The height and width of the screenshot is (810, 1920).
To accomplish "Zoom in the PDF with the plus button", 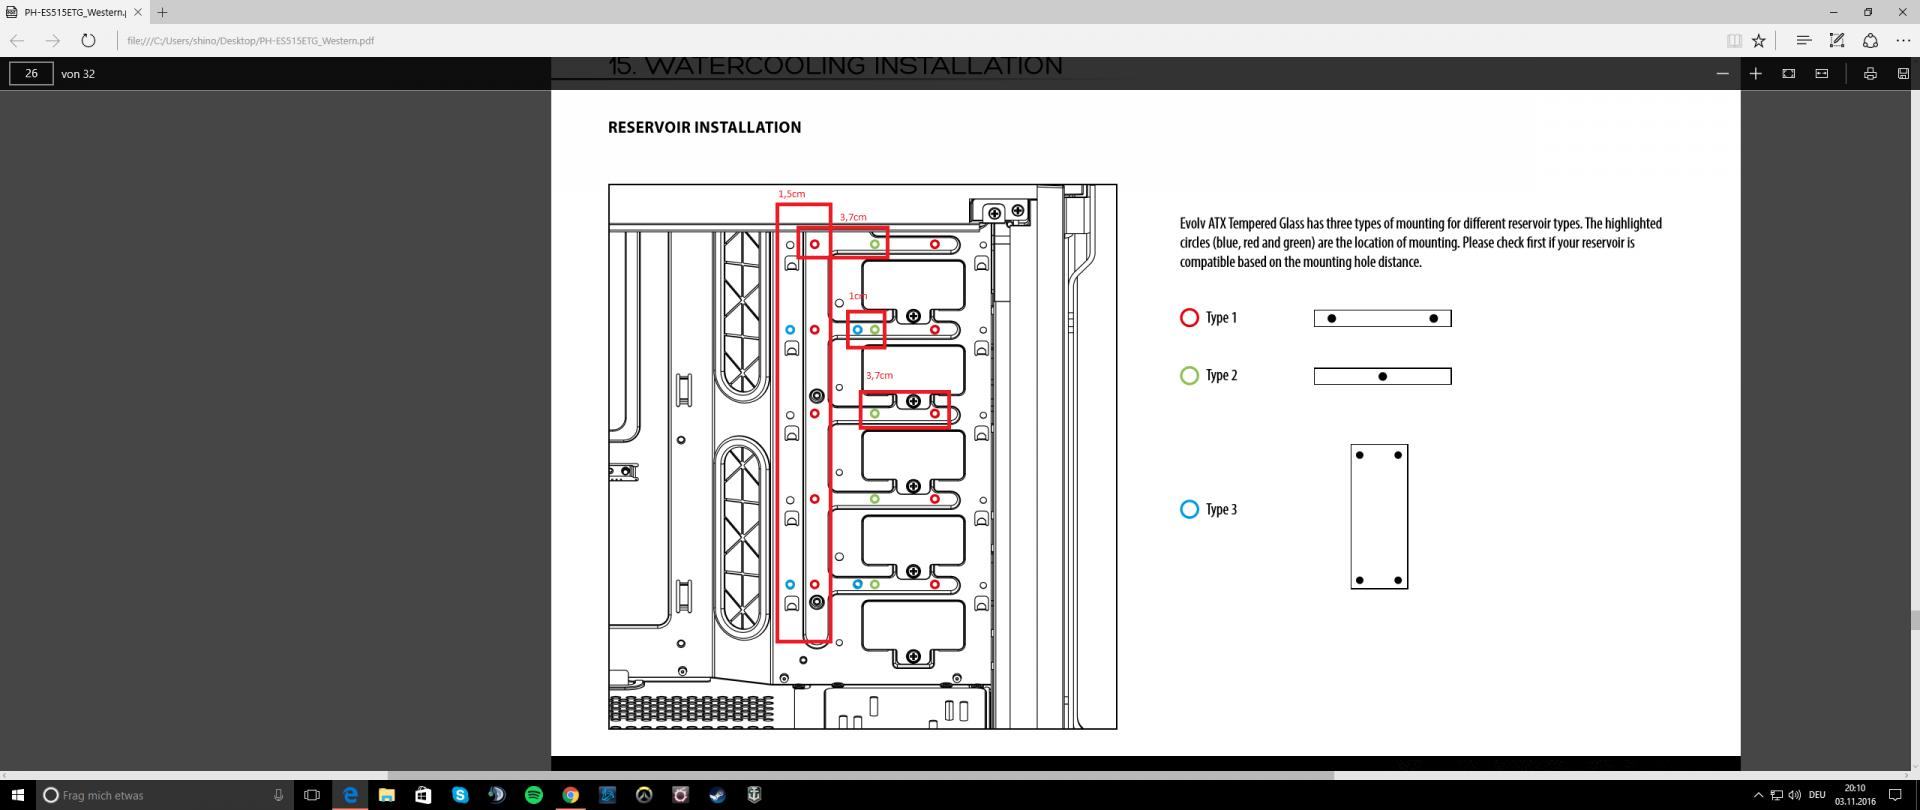I will coord(1755,74).
